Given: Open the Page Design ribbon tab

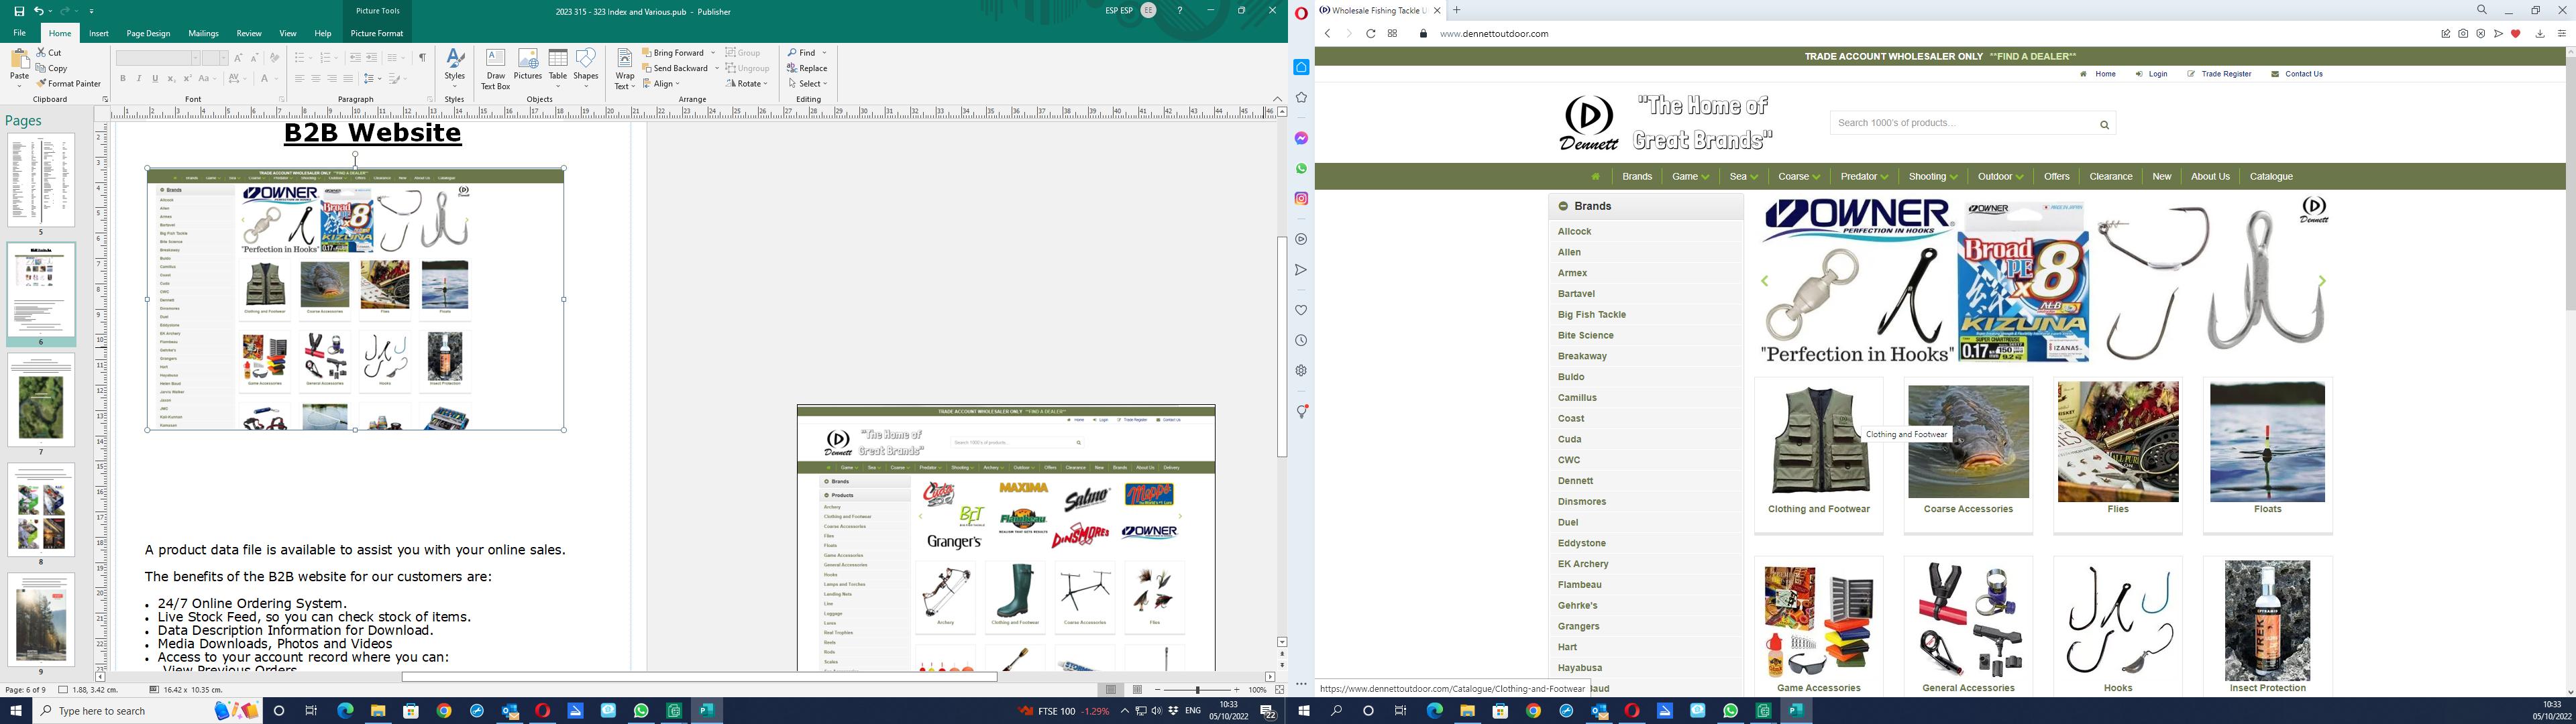Looking at the screenshot, I should 148,33.
